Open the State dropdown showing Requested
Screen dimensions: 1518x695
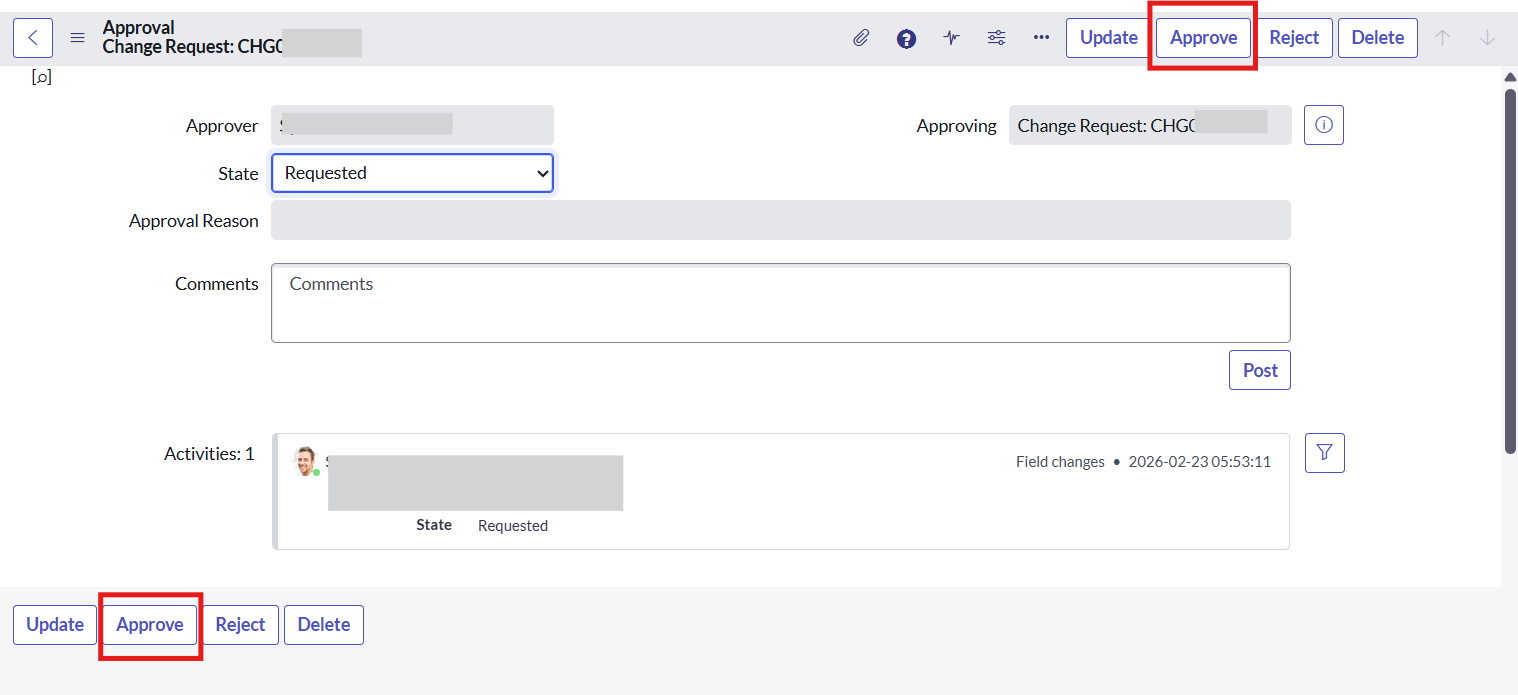coord(412,173)
